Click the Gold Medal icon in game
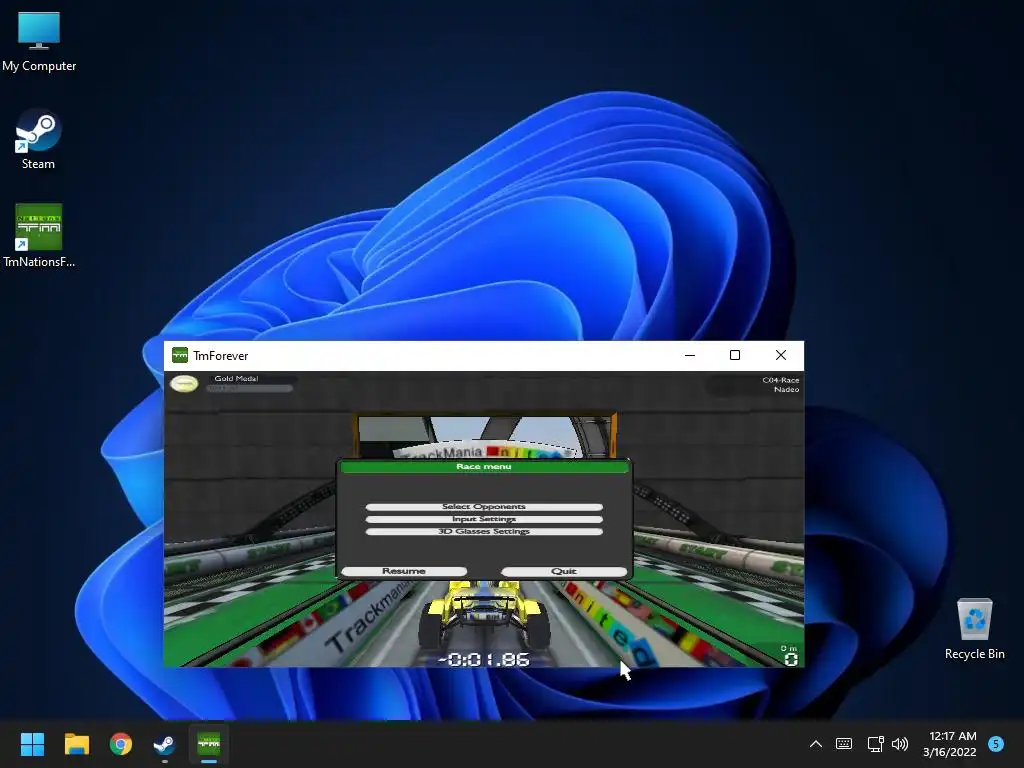Image resolution: width=1024 pixels, height=768 pixels. tap(184, 383)
